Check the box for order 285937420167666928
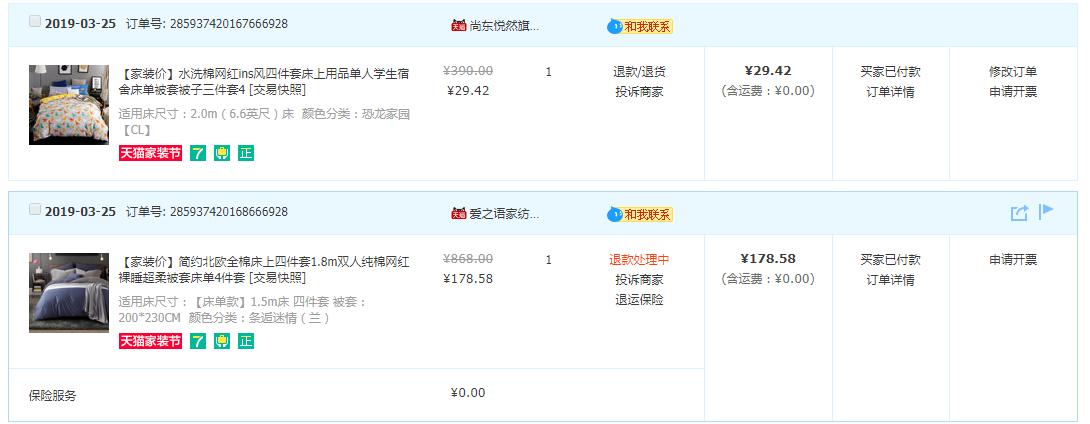Screen dimensions: 1090x424 [x=35, y=22]
